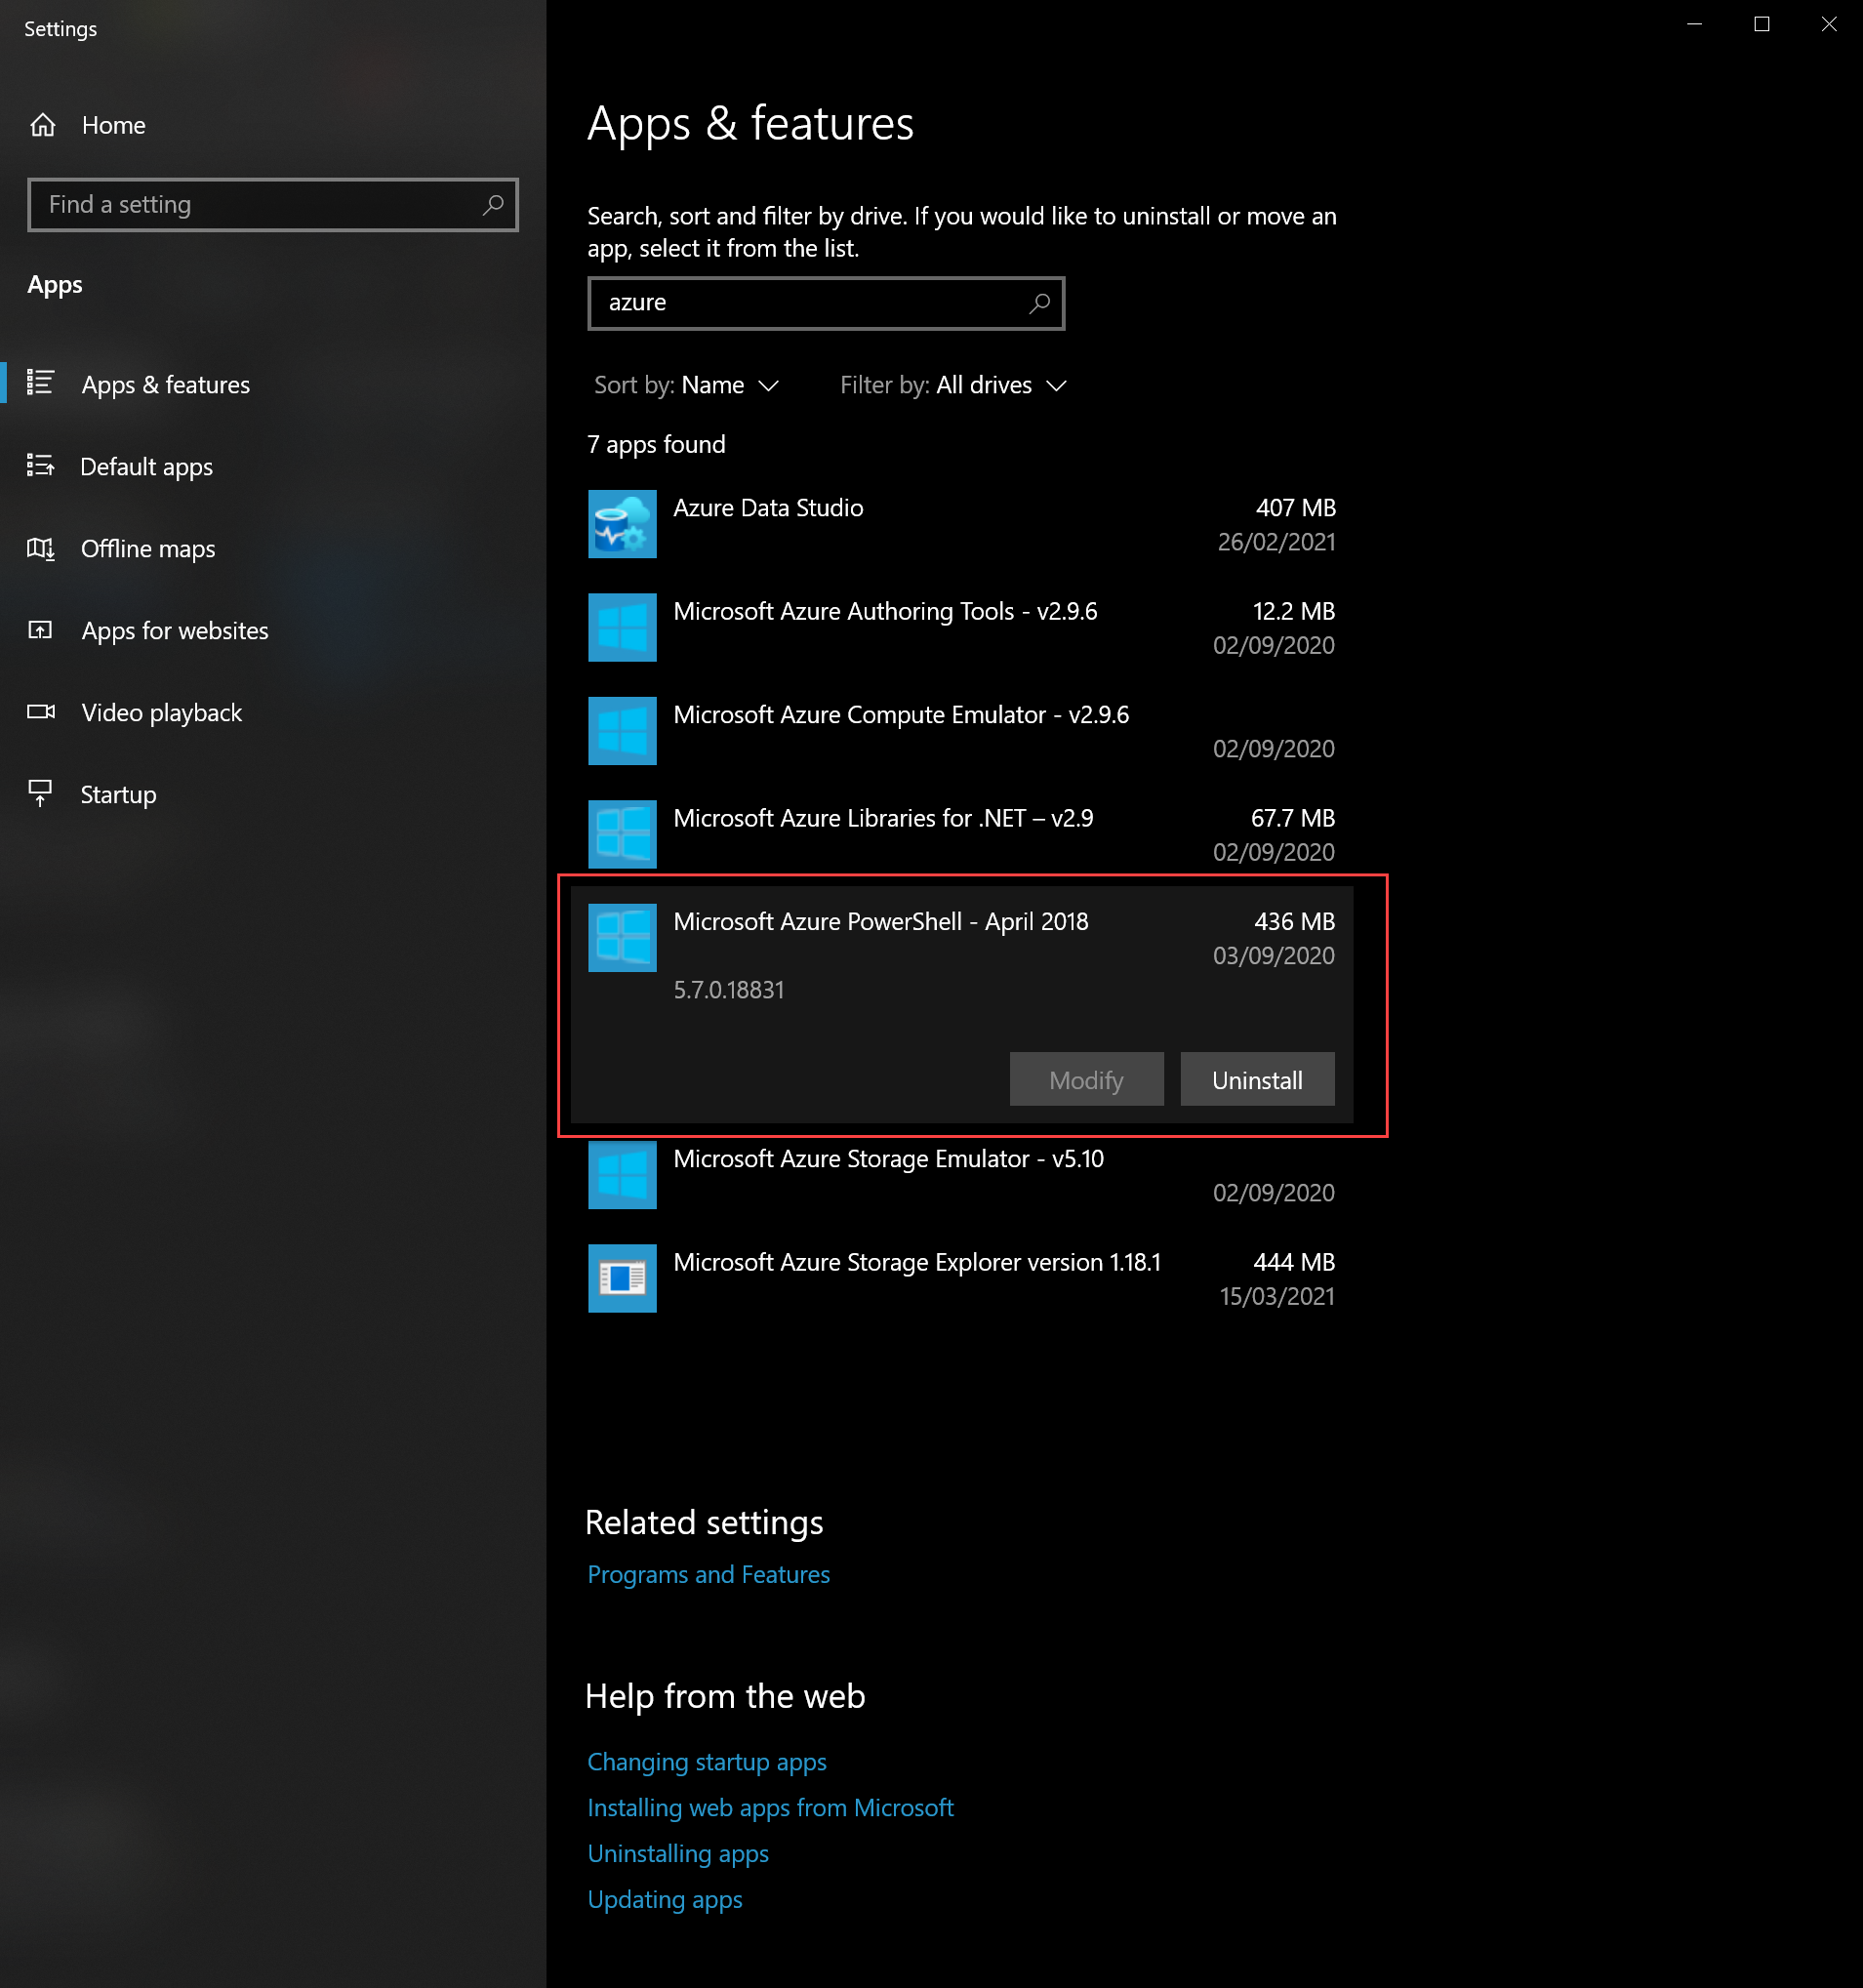The image size is (1863, 1988).
Task: Click the 436 MB size value
Action: [1295, 921]
